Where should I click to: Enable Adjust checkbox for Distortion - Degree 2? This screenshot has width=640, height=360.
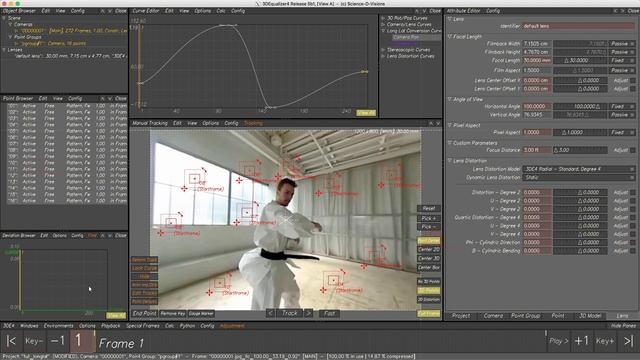(633, 192)
